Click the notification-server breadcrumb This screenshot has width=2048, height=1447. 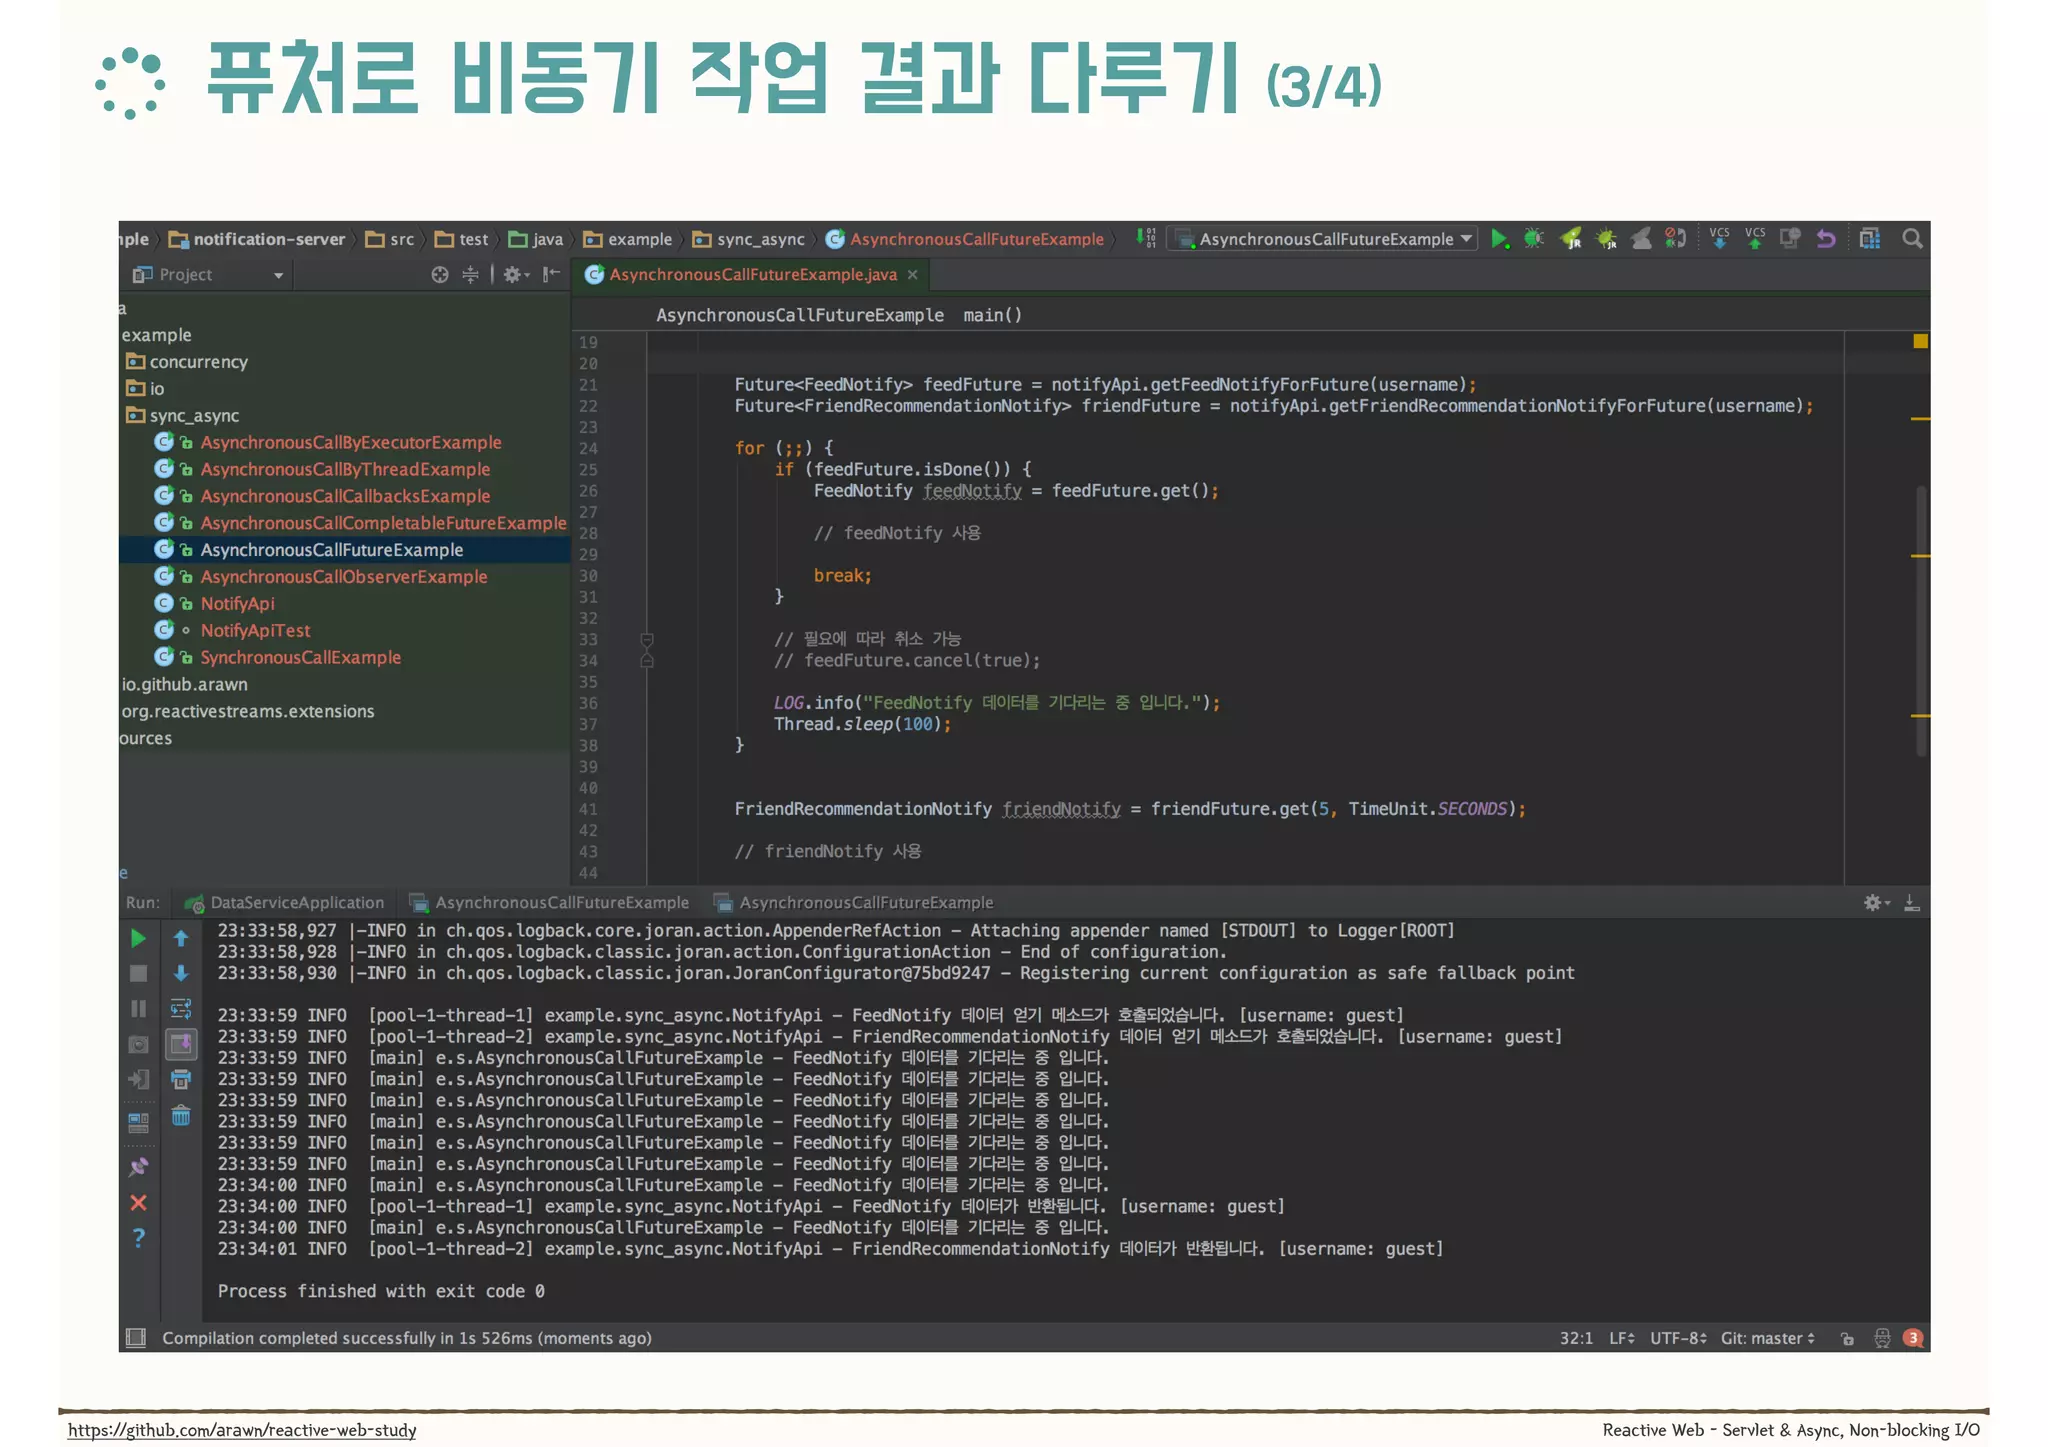[x=268, y=240]
